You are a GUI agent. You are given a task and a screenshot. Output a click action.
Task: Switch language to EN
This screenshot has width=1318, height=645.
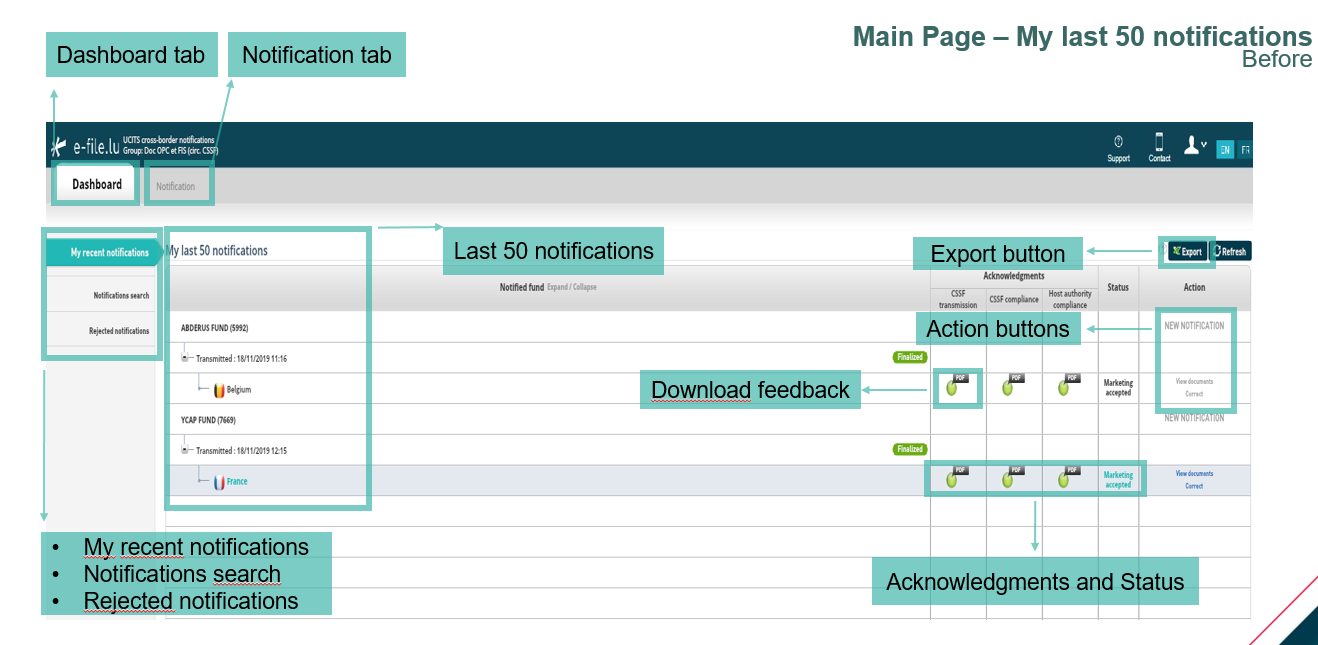point(1224,150)
